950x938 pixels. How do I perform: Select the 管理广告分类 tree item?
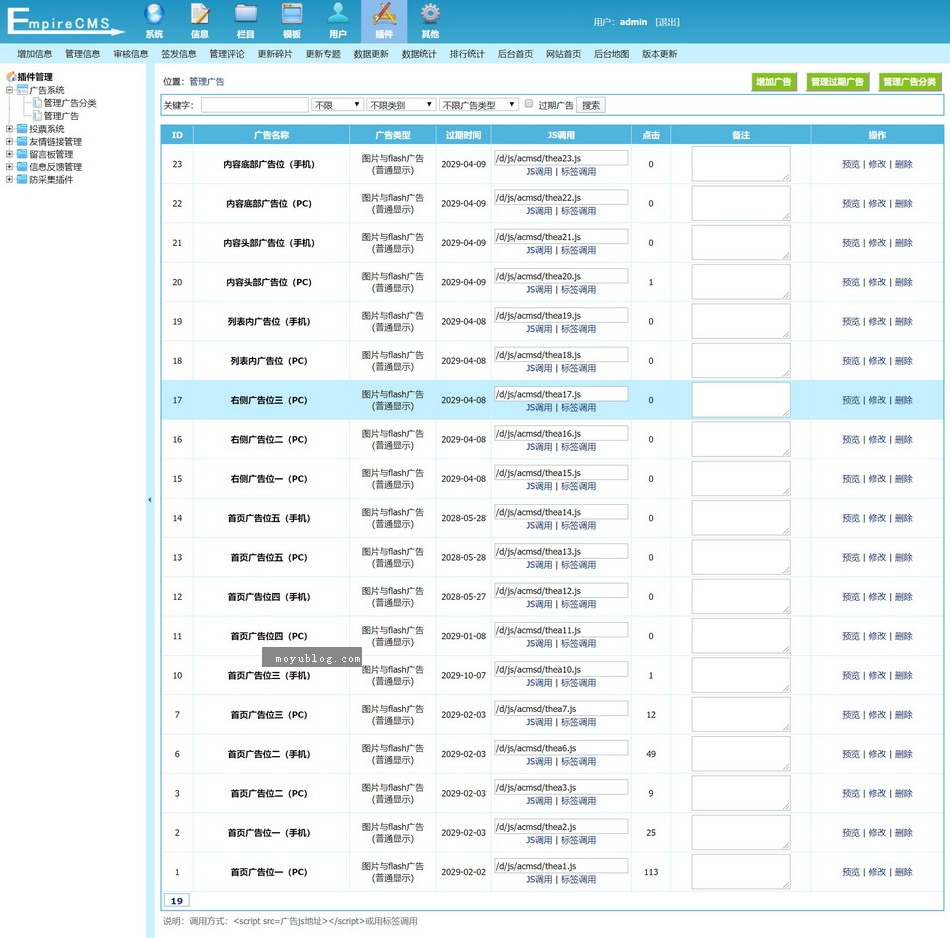(70, 102)
